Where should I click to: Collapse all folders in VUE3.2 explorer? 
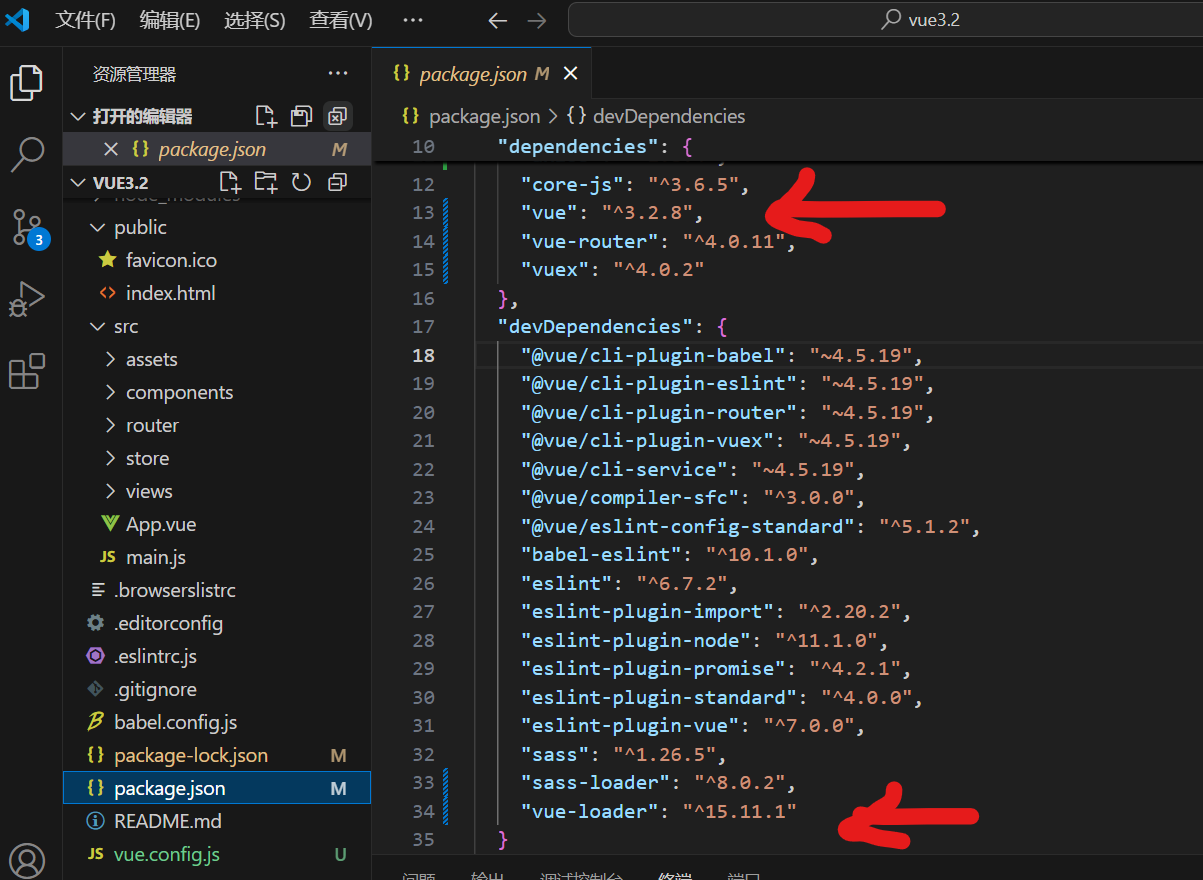click(338, 182)
